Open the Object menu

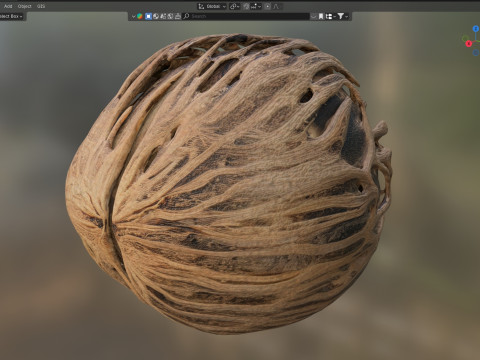[24, 6]
